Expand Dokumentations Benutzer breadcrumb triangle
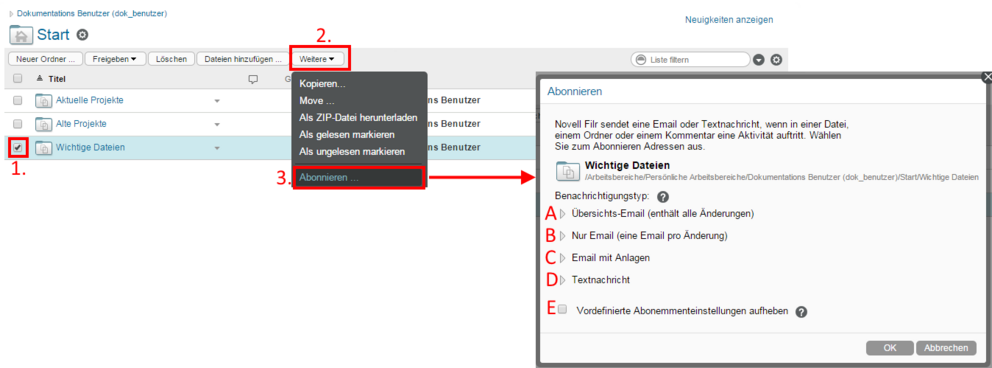This screenshot has height=368, width=992. coord(12,13)
